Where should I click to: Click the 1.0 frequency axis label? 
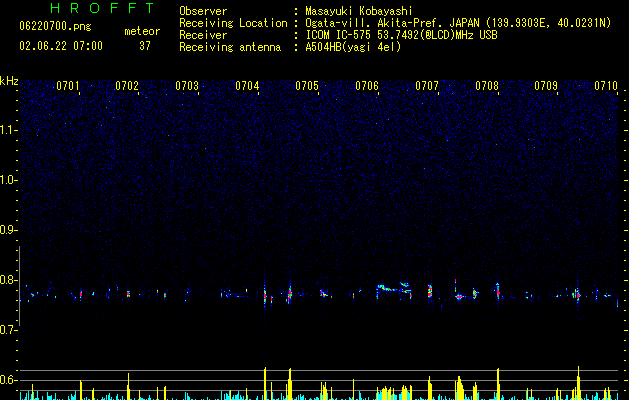click(8, 180)
